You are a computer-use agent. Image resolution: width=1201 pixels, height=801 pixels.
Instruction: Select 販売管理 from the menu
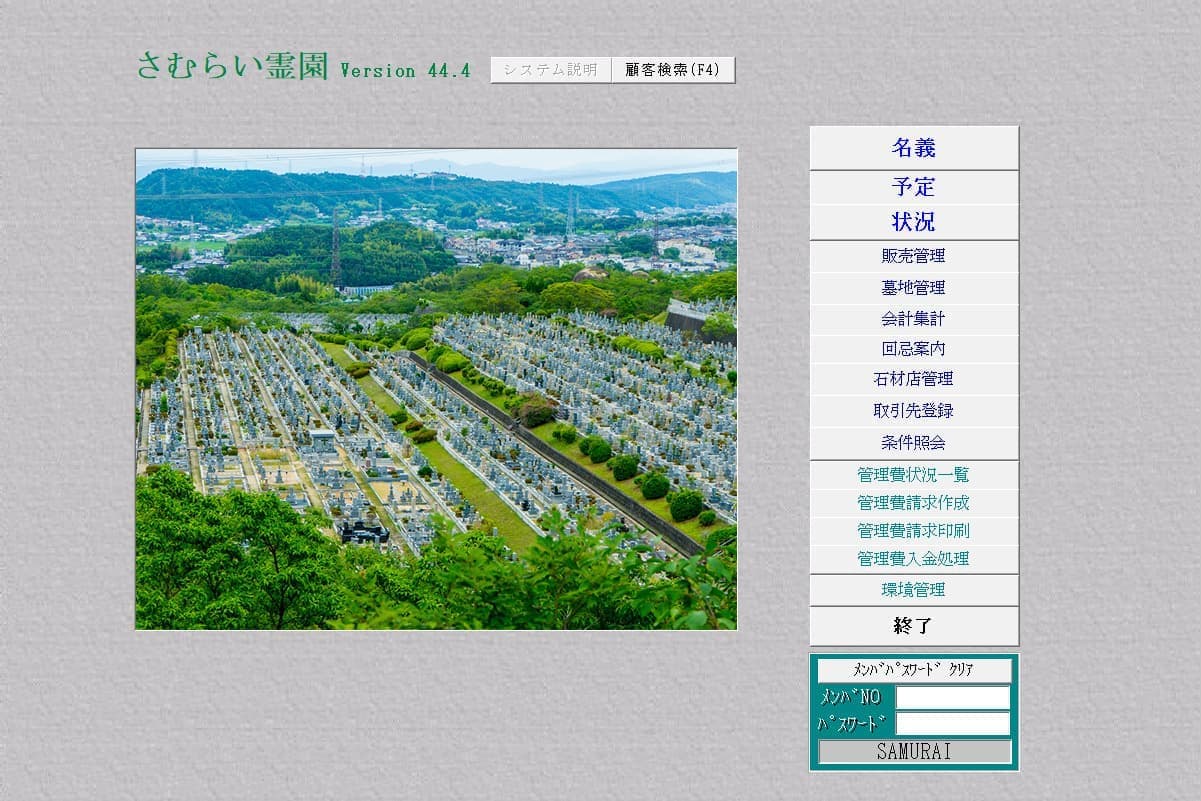coord(914,256)
